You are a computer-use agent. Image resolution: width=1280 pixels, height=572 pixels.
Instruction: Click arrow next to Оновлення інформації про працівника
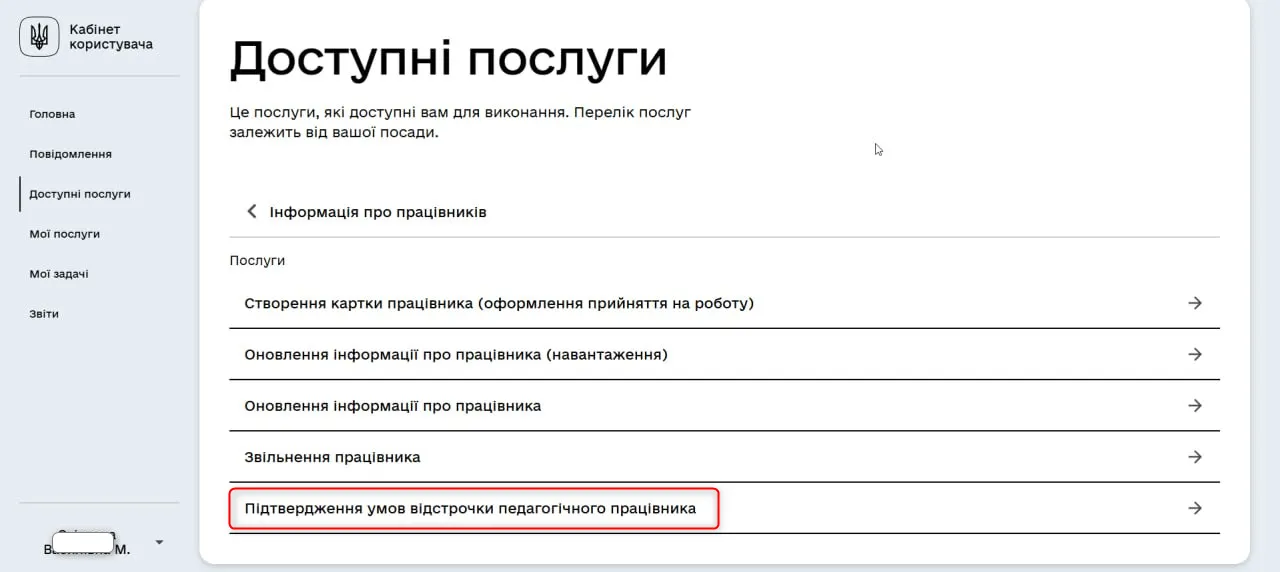(1194, 406)
